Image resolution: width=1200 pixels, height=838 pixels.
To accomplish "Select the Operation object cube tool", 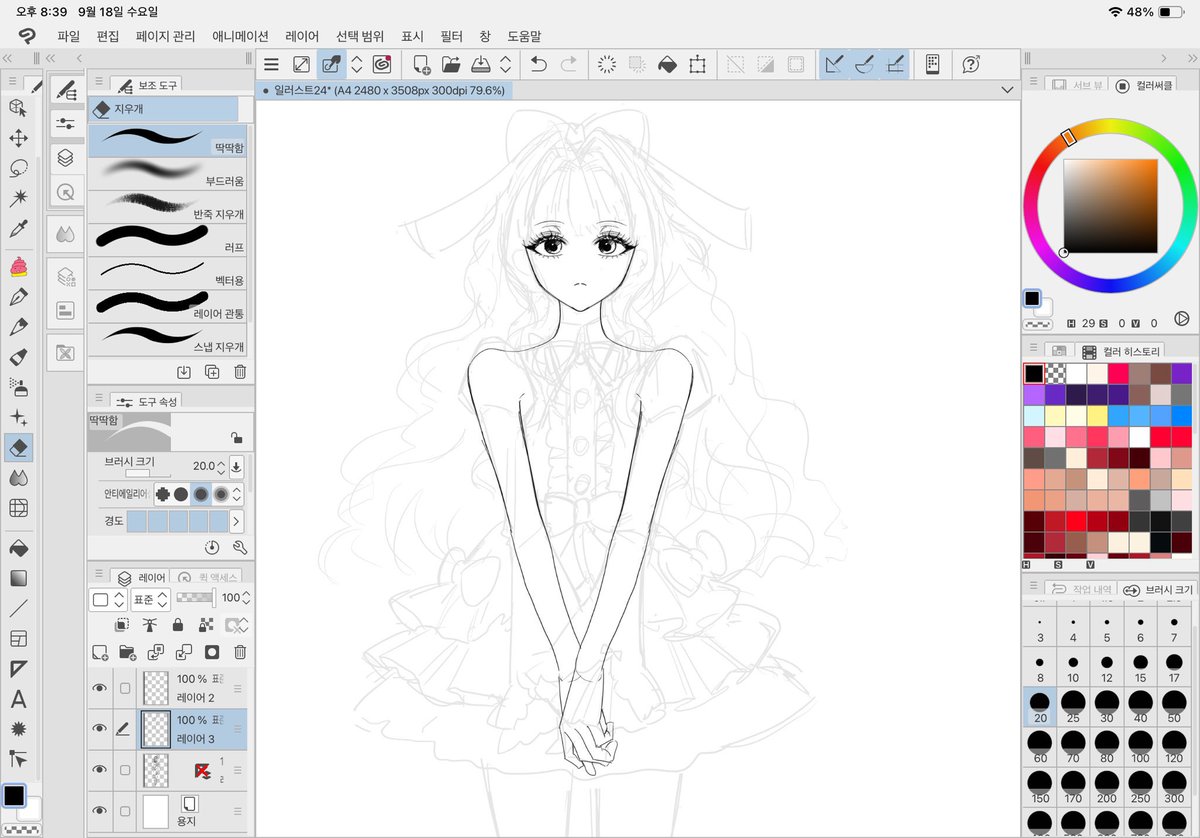I will [x=17, y=107].
